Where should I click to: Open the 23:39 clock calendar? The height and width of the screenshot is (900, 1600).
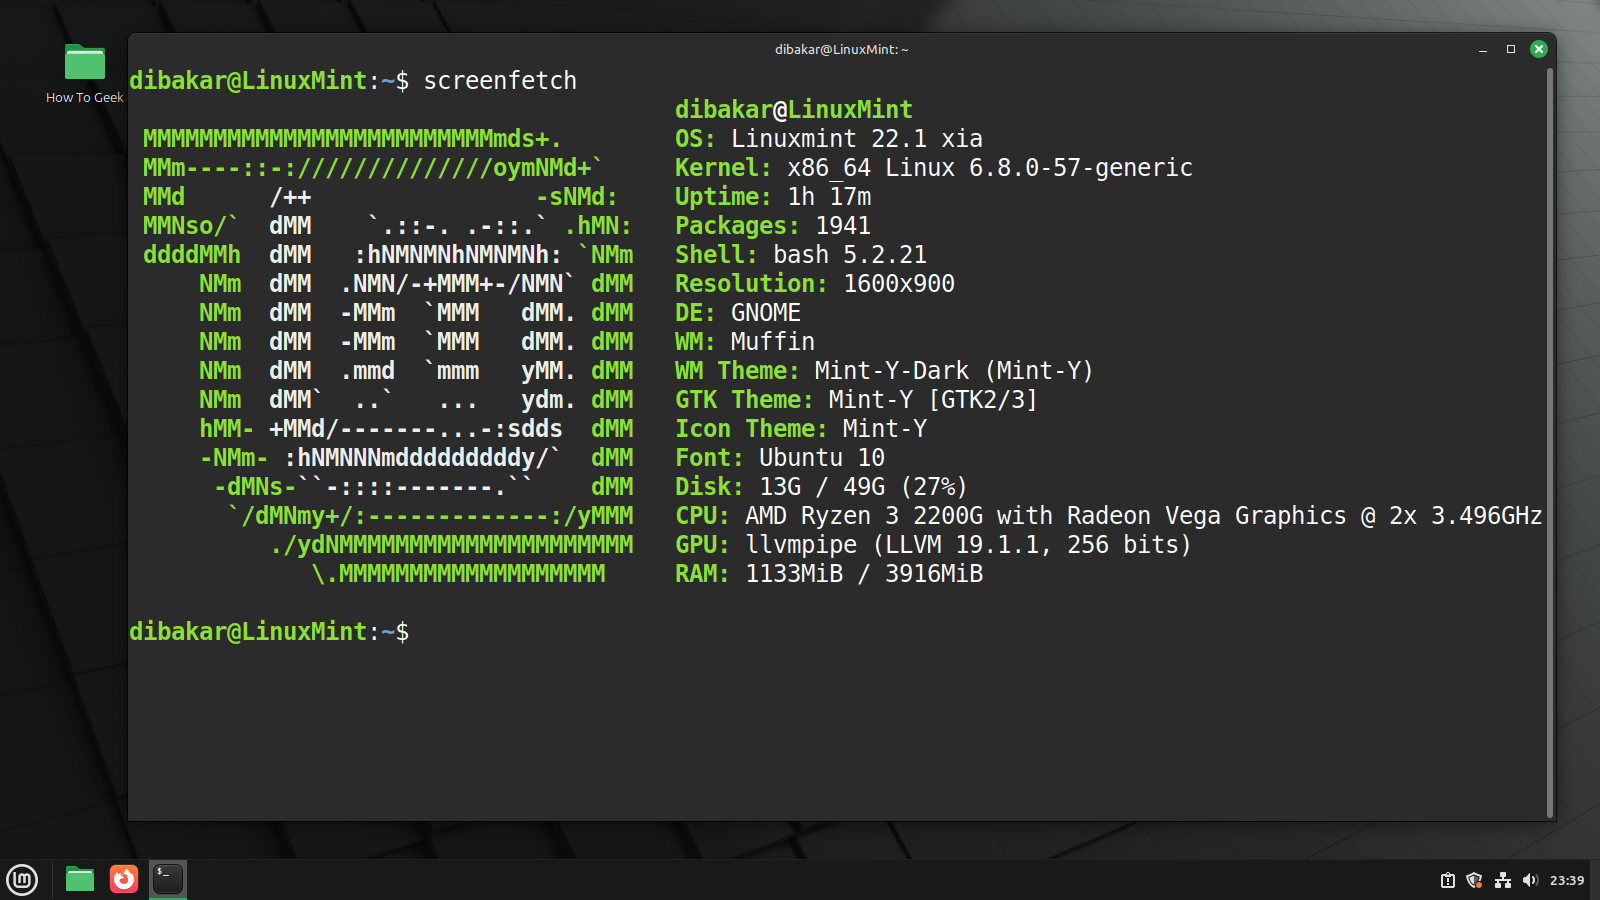pyautogui.click(x=1566, y=881)
